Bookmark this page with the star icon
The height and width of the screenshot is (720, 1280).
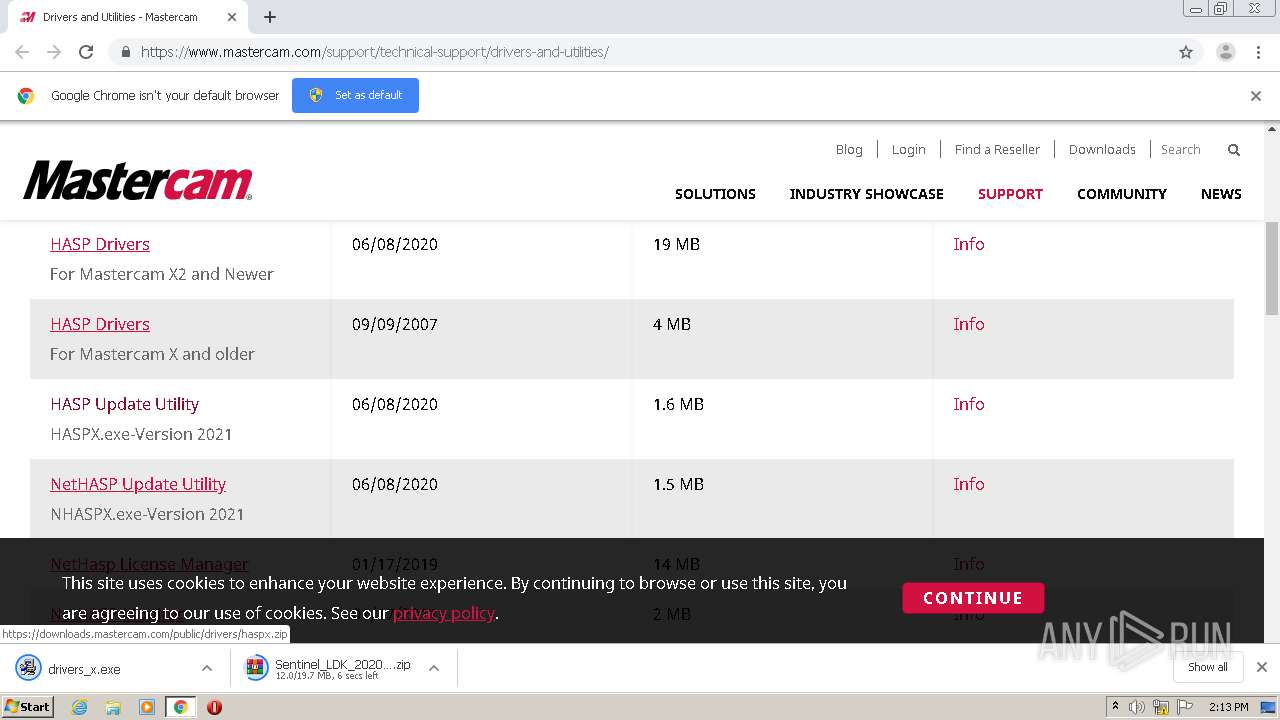[1186, 52]
